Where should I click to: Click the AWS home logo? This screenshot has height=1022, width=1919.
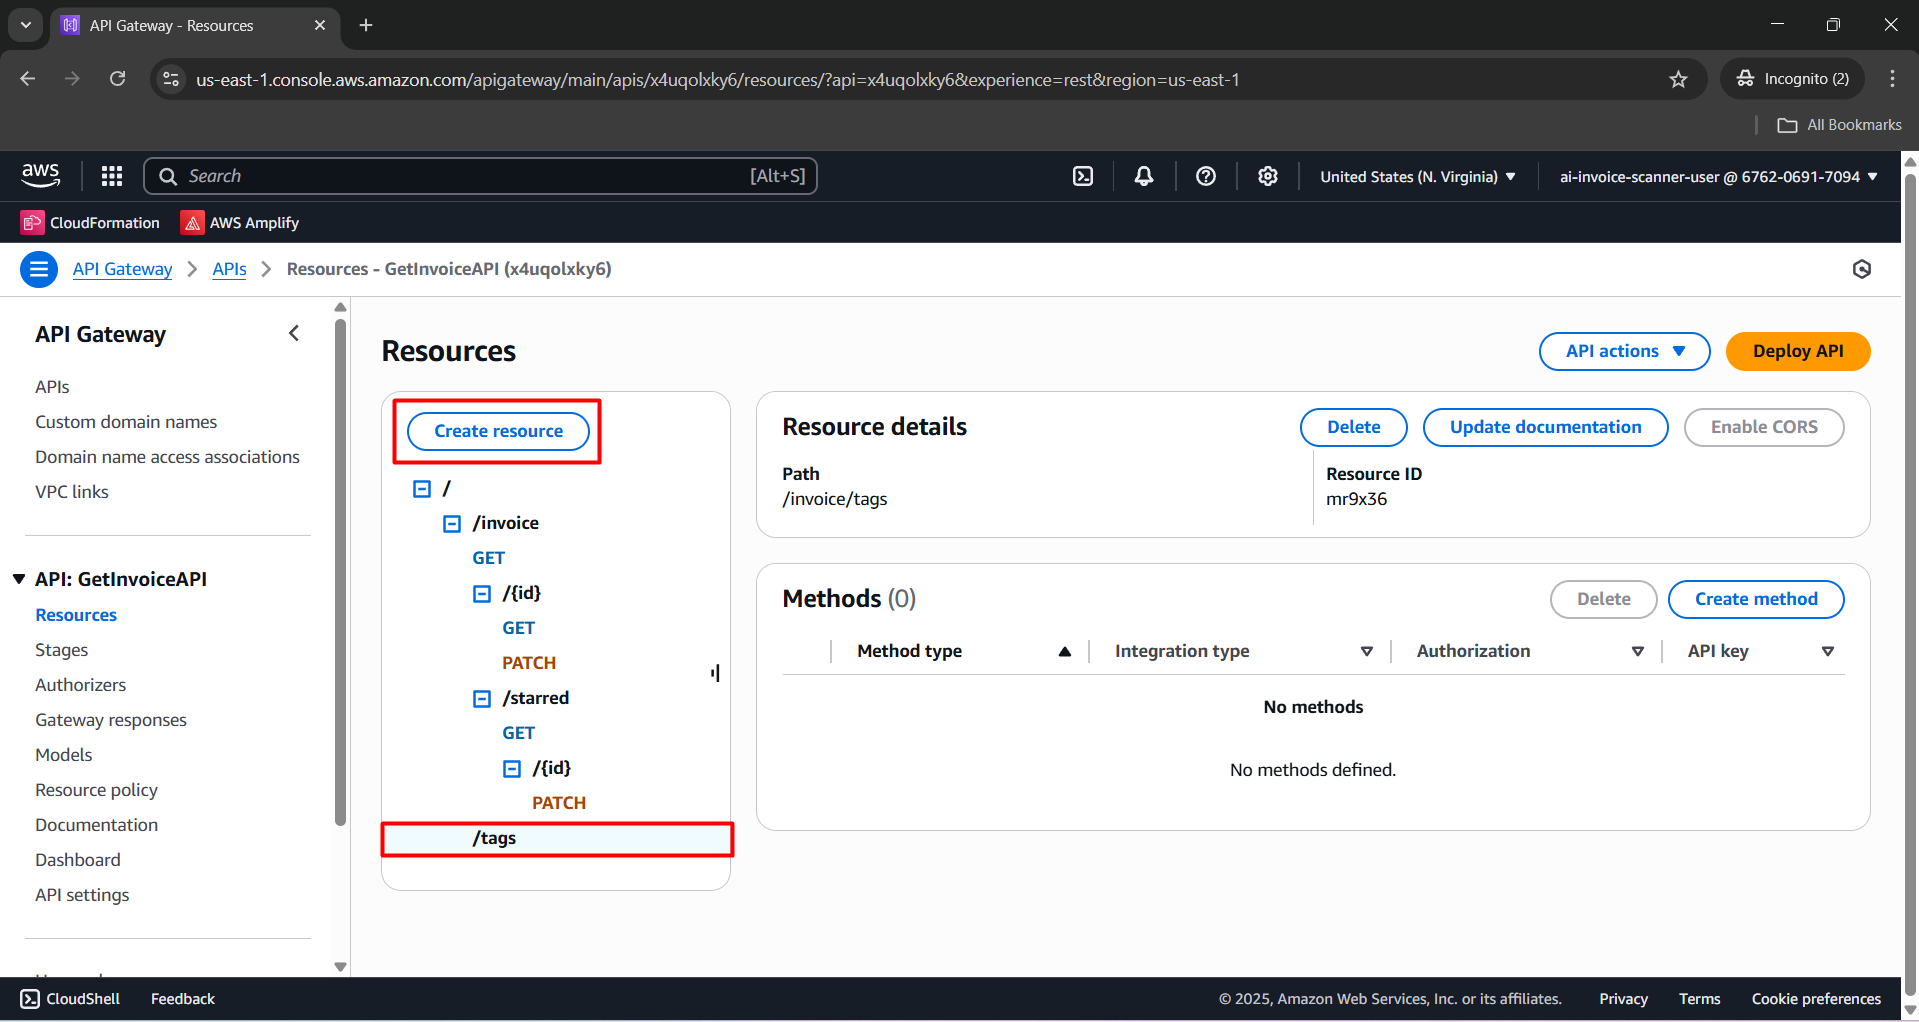point(40,175)
